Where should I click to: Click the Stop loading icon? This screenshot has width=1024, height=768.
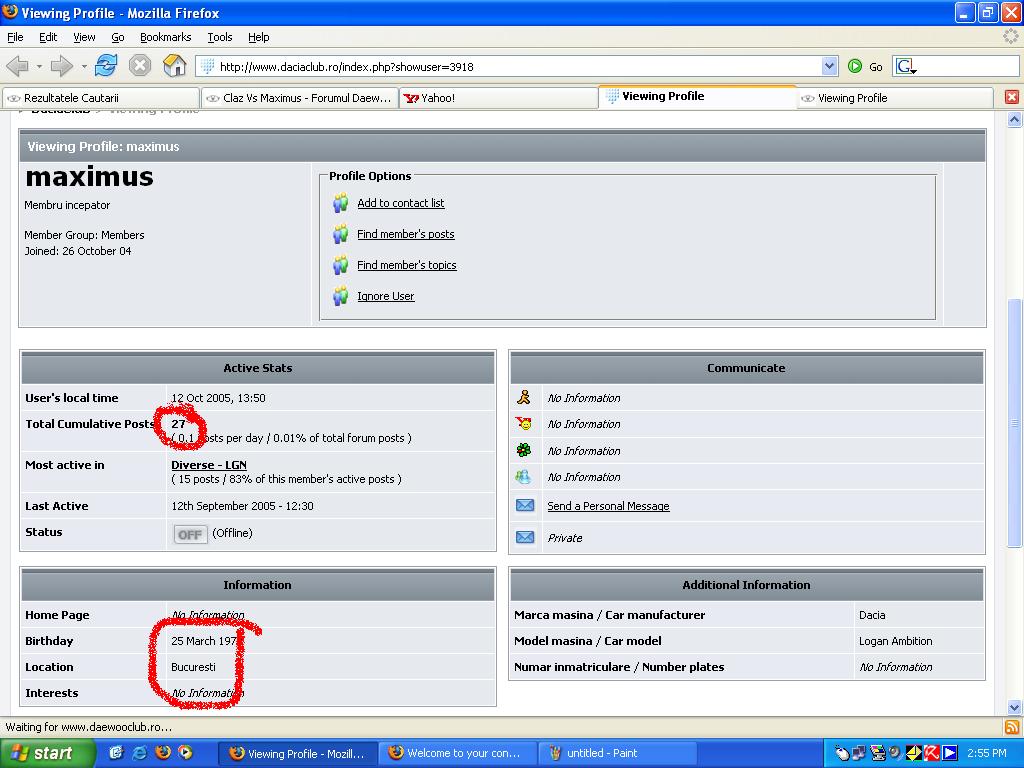click(140, 66)
